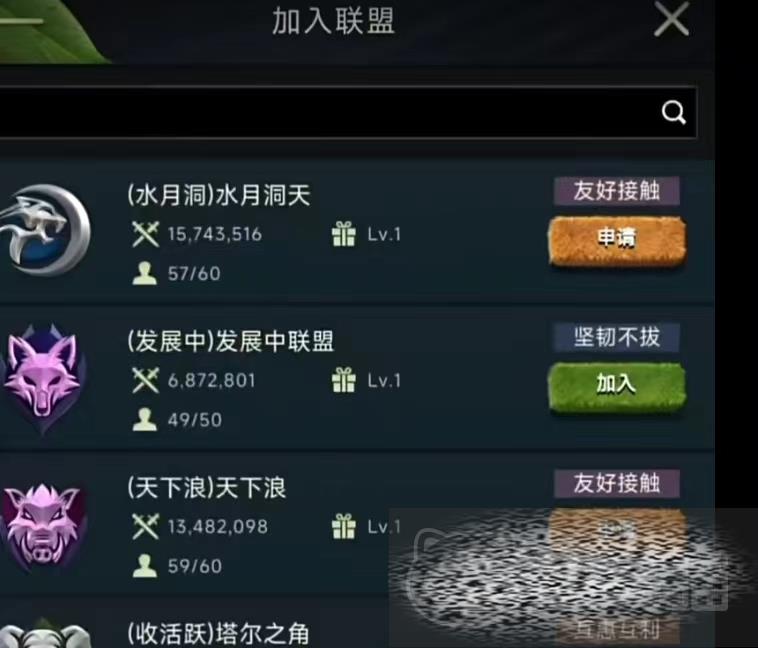Close the 加入联盟 dialog
Screen dimensions: 758x648
tap(671, 19)
